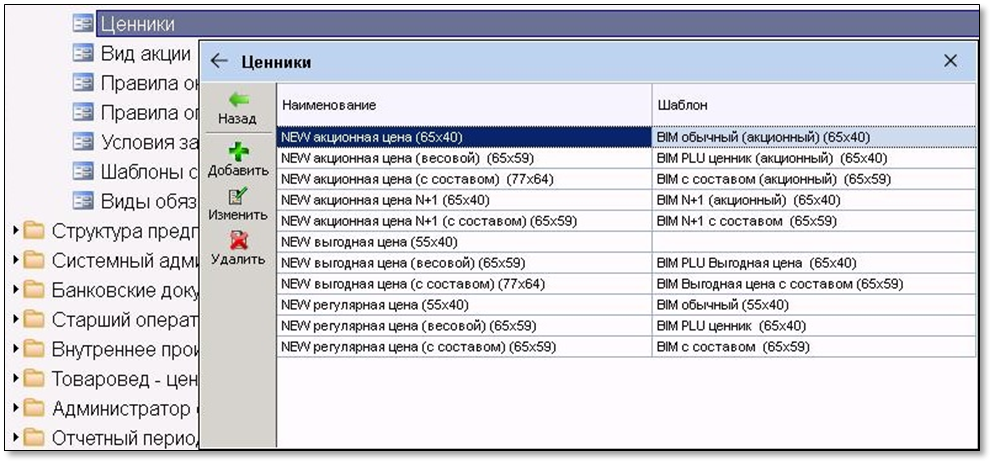The width and height of the screenshot is (993, 464).
Task: Click the green Назад arrow icon
Action: pyautogui.click(x=238, y=100)
